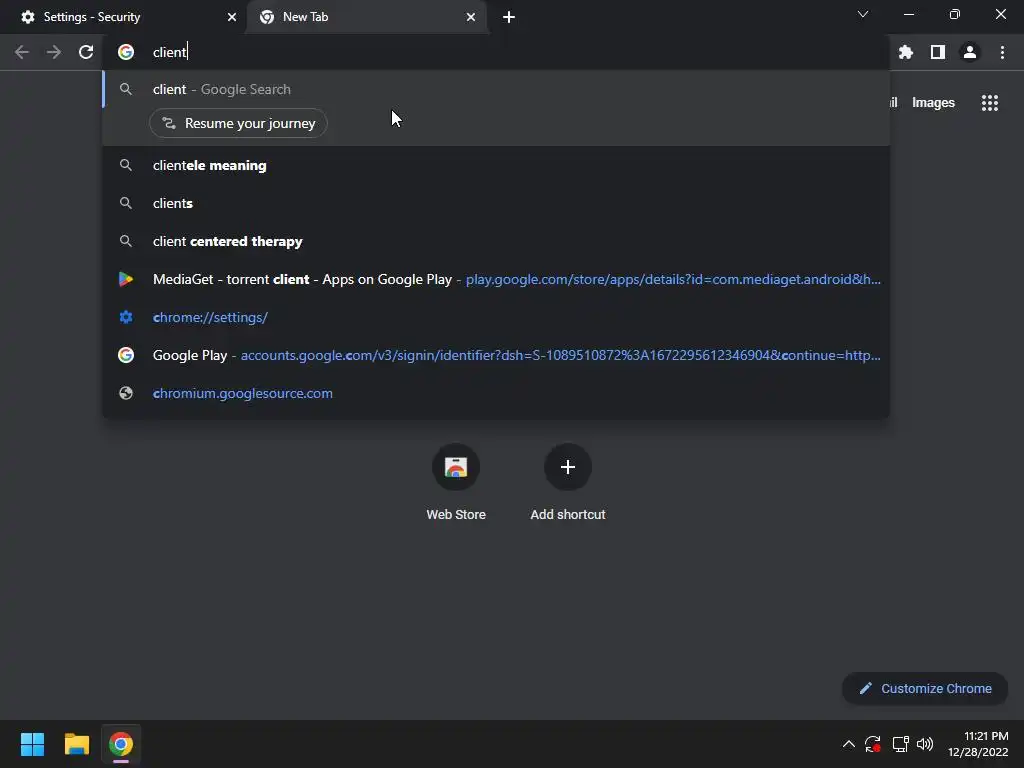
Task: Click the Google icon in address bar
Action: (126, 52)
